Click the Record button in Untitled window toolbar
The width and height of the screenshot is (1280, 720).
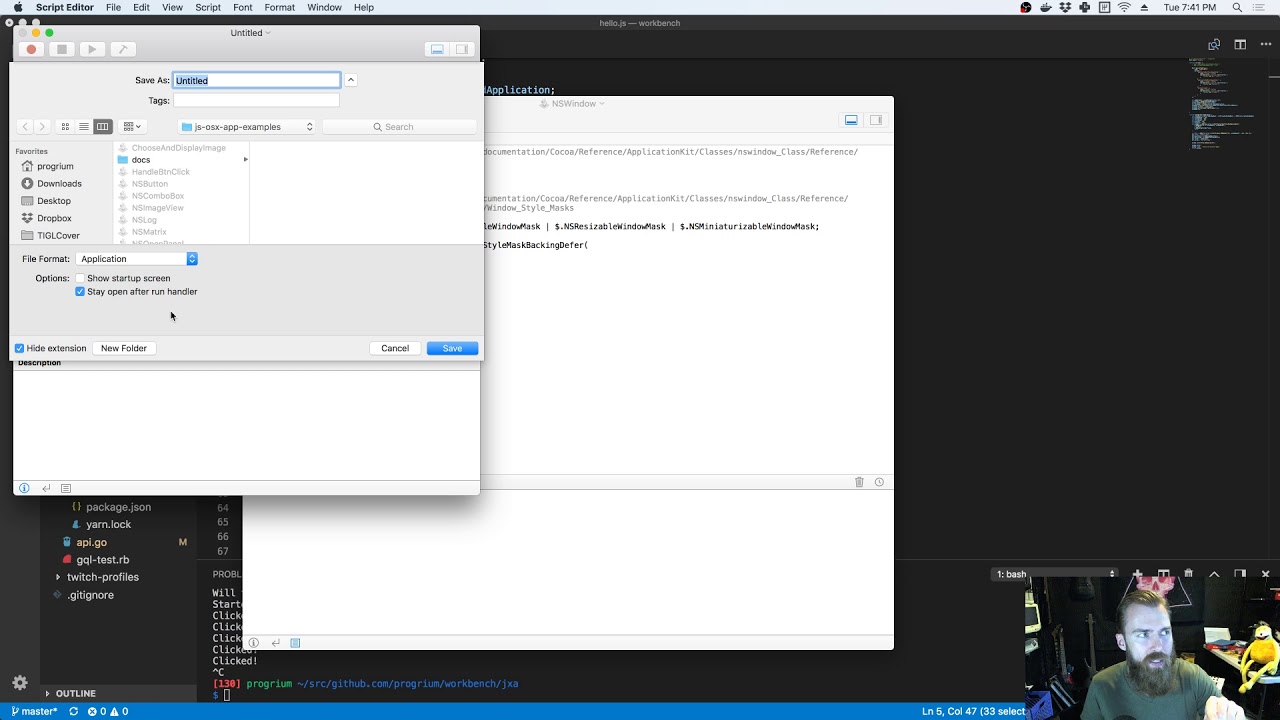pyautogui.click(x=31, y=49)
